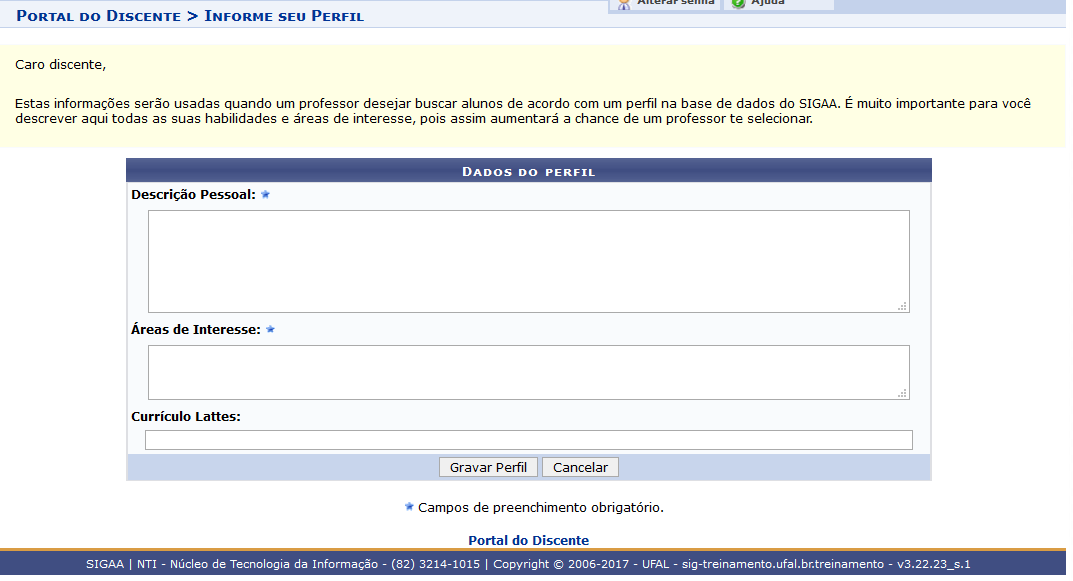This screenshot has width=1073, height=581.
Task: Click the Dados do Perfil header bar
Action: point(528,171)
